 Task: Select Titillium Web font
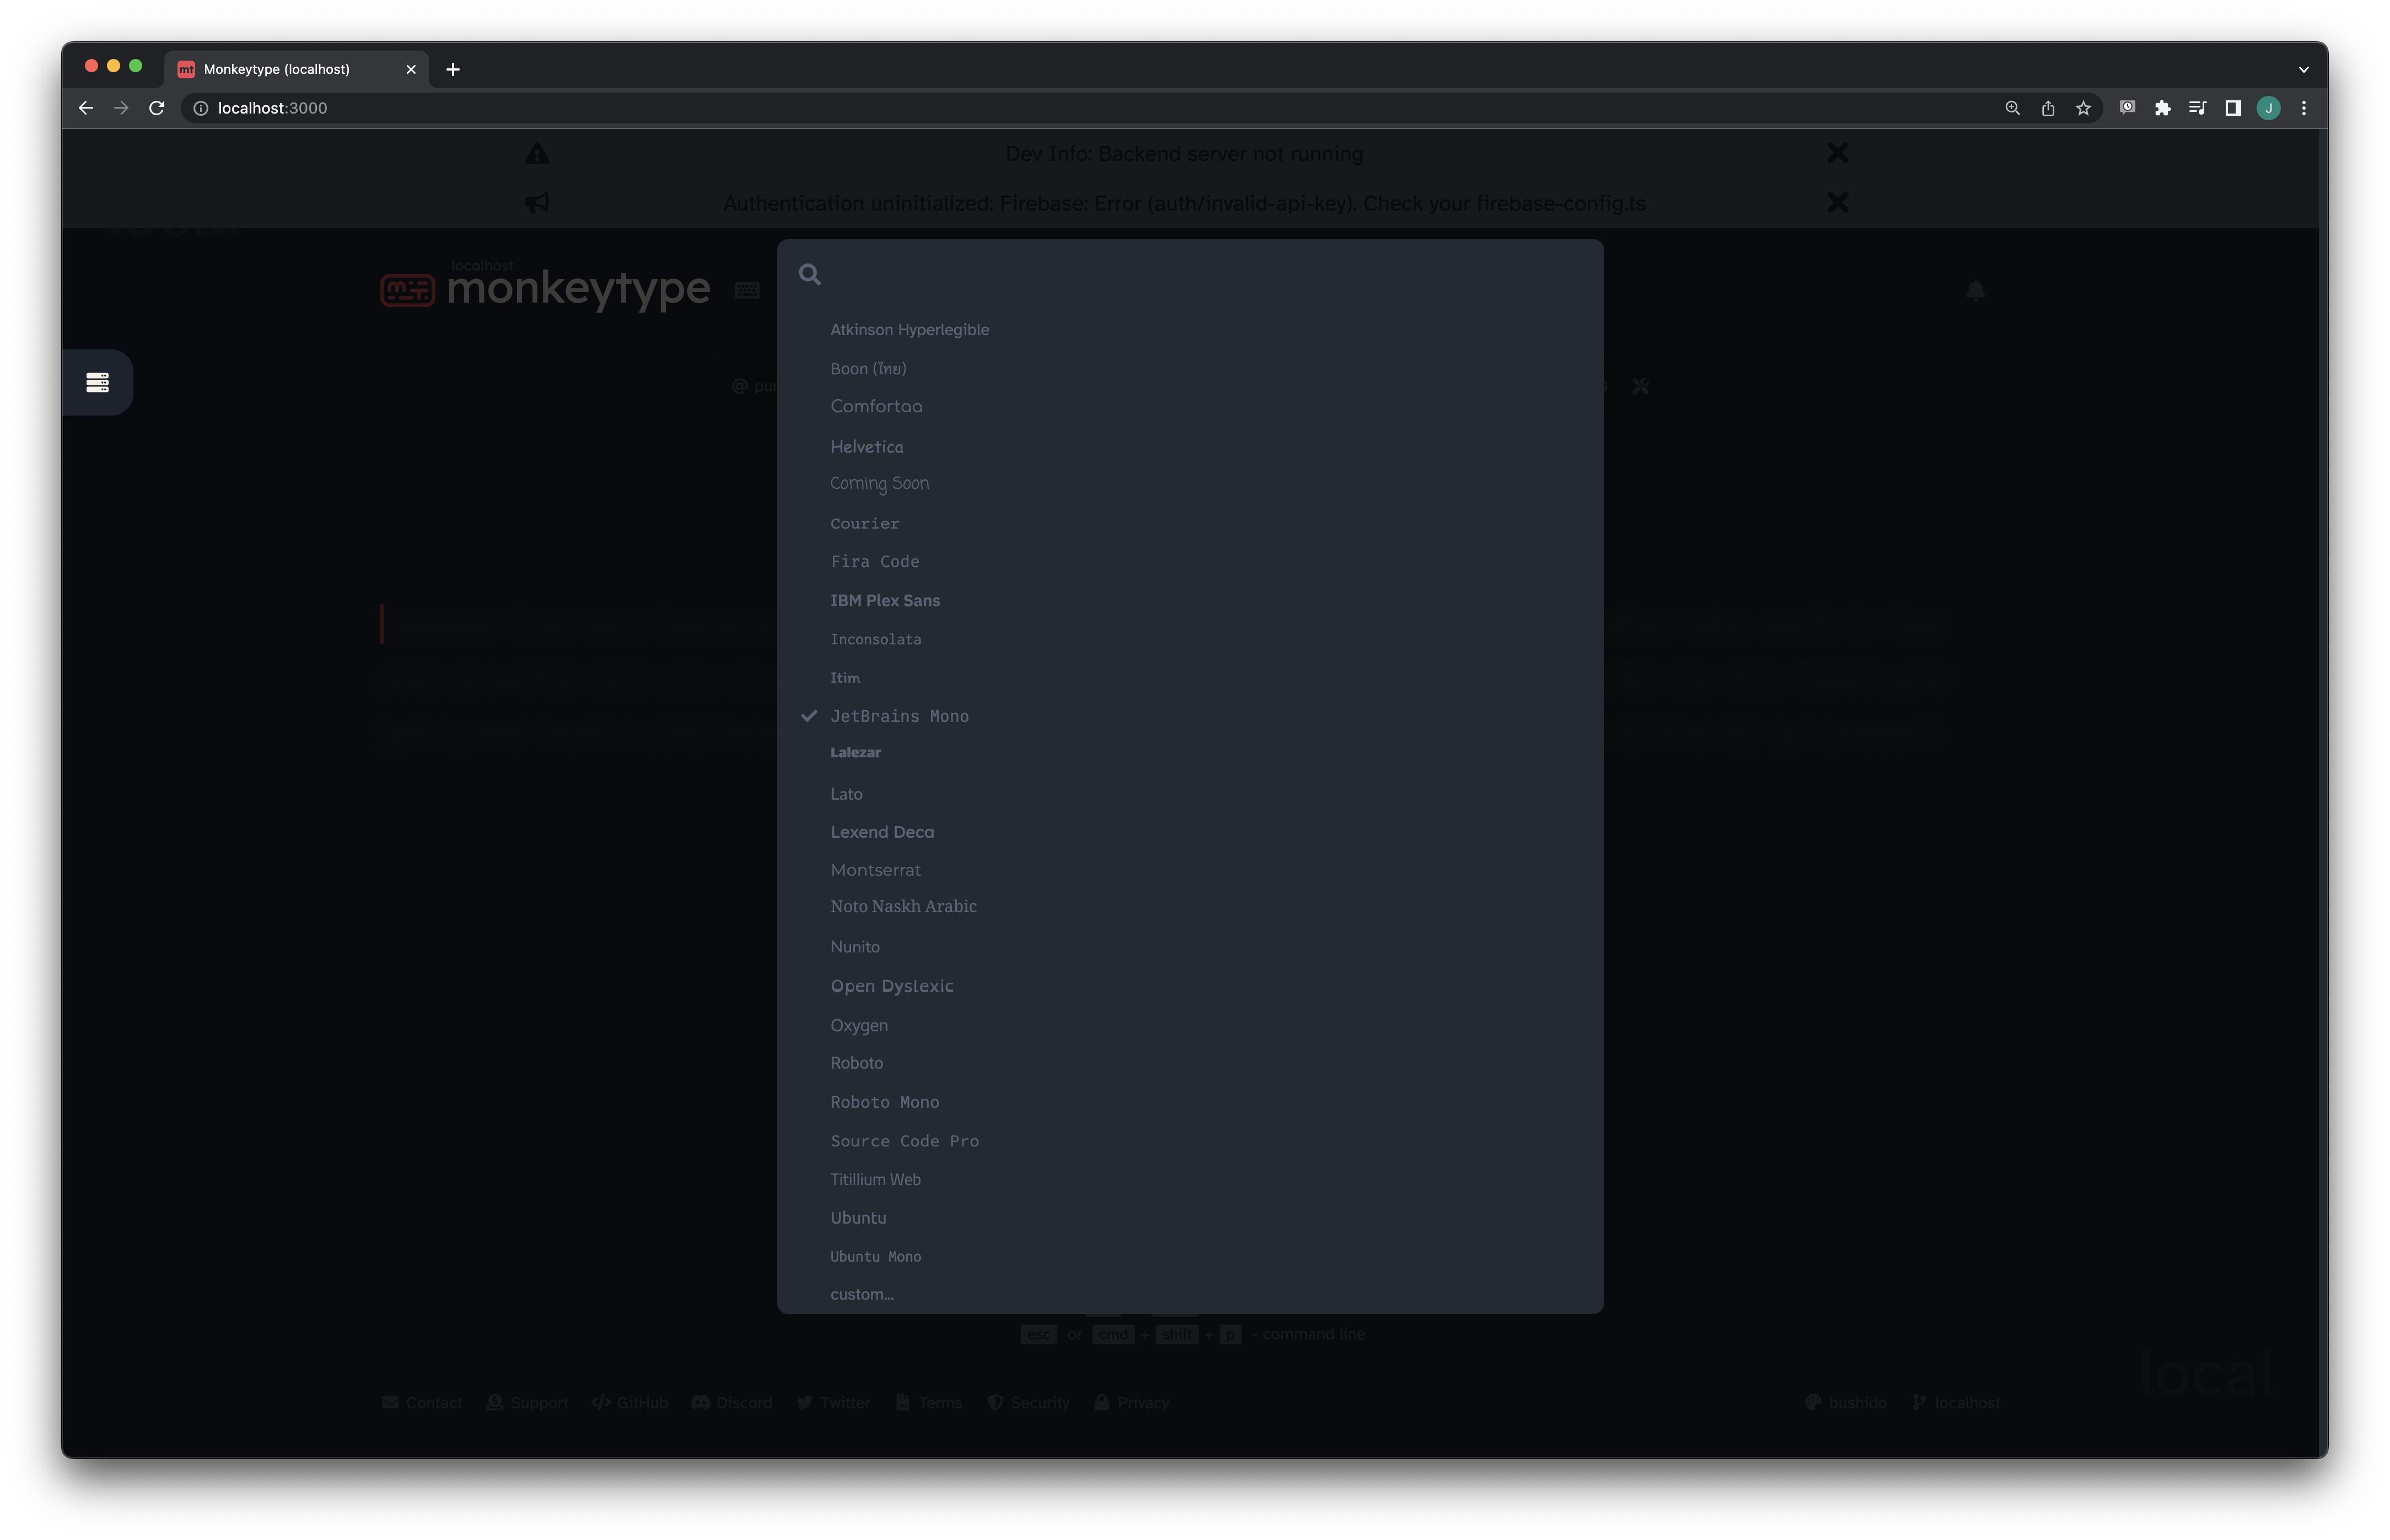(x=1189, y=1180)
